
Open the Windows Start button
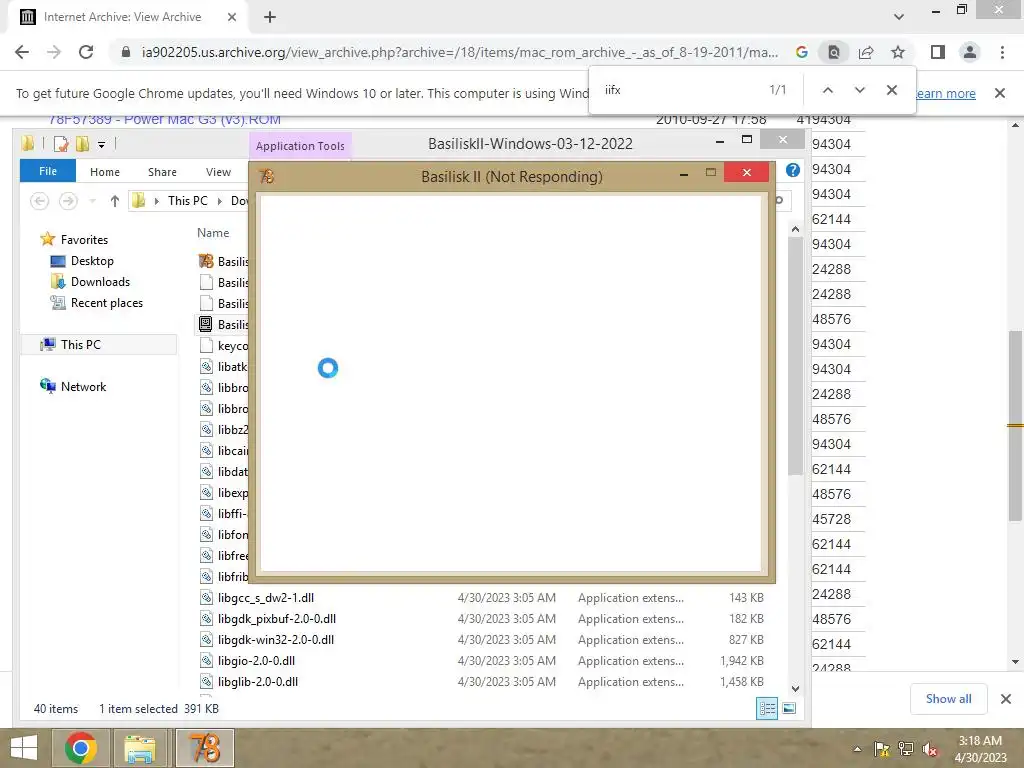24,748
